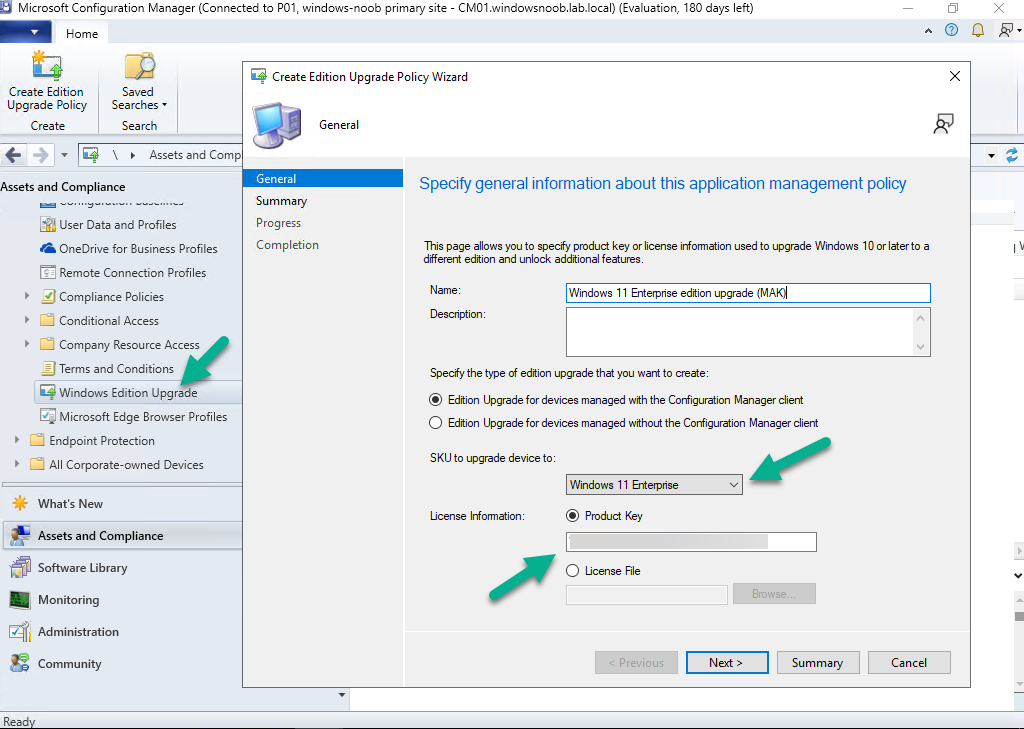The height and width of the screenshot is (729, 1024).
Task: Click the User Data and Profiles icon
Action: coord(48,225)
